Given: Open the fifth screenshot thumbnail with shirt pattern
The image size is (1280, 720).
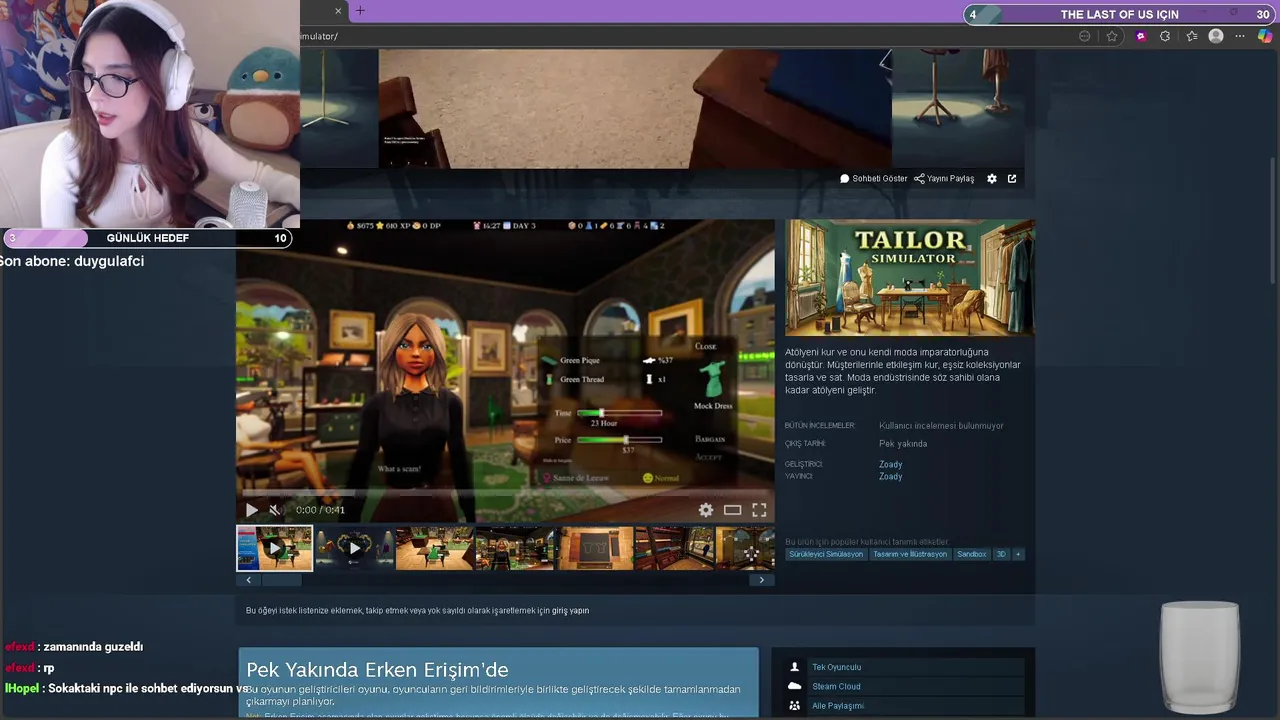Looking at the screenshot, I should [x=595, y=548].
